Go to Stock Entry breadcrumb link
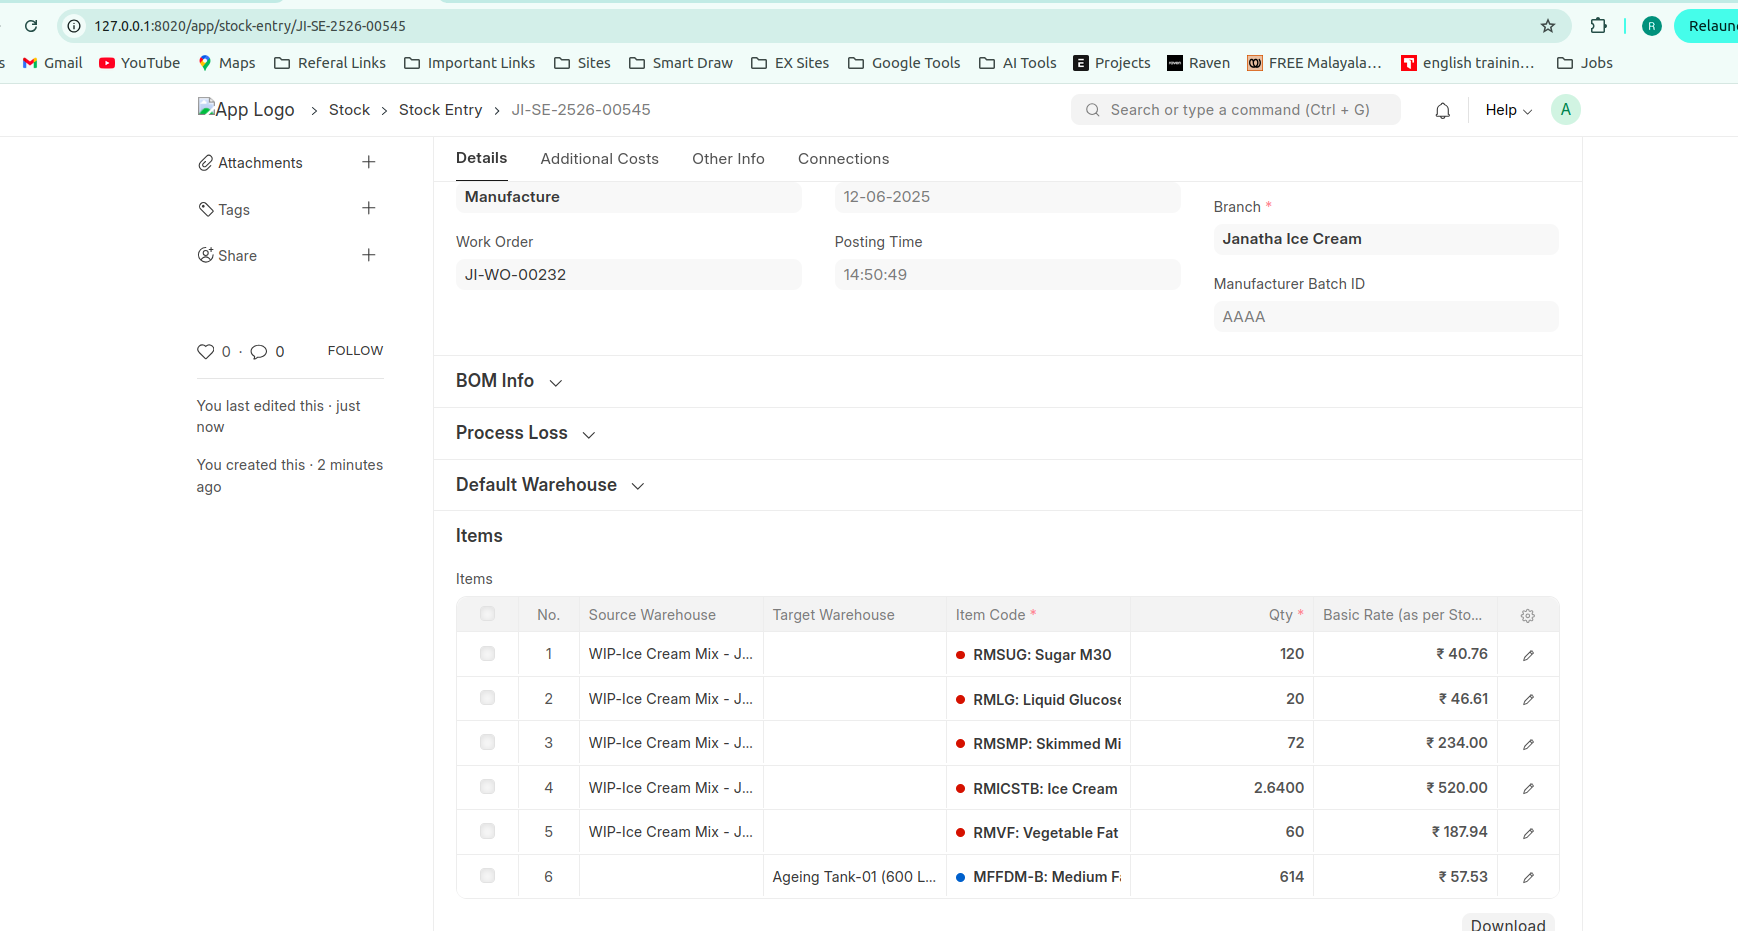 pyautogui.click(x=440, y=110)
